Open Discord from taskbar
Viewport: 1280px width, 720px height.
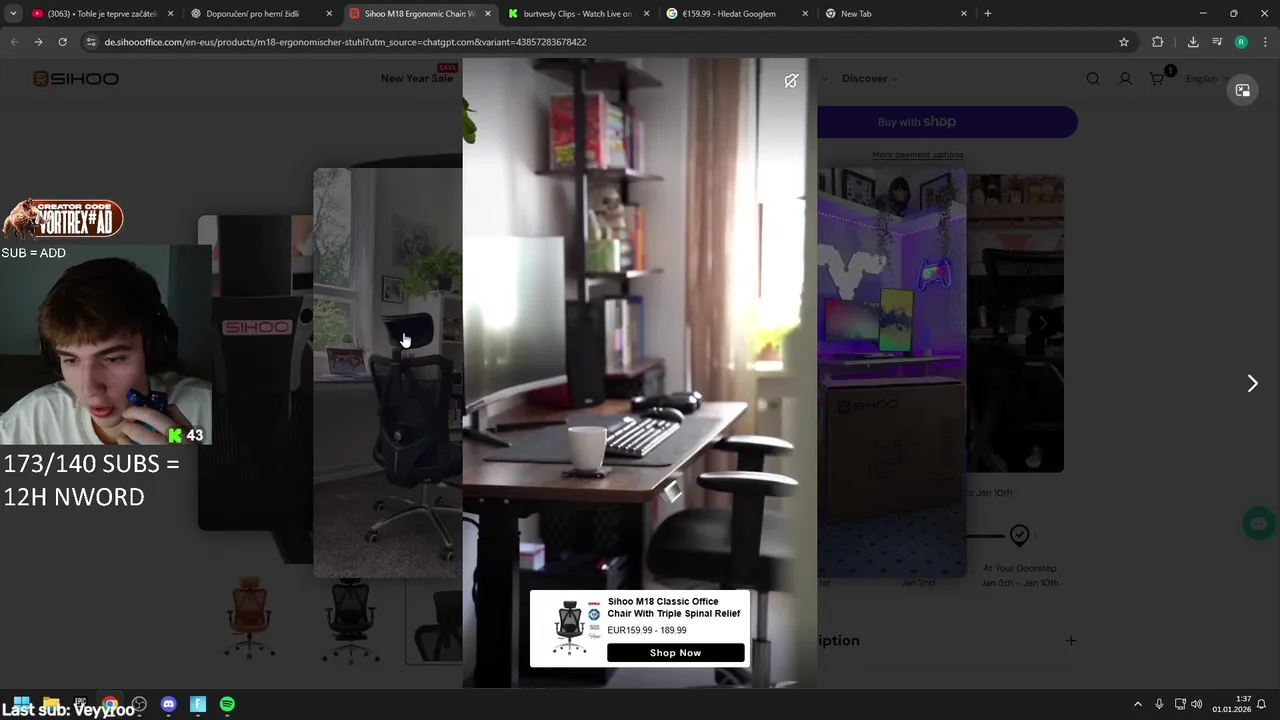(x=169, y=704)
